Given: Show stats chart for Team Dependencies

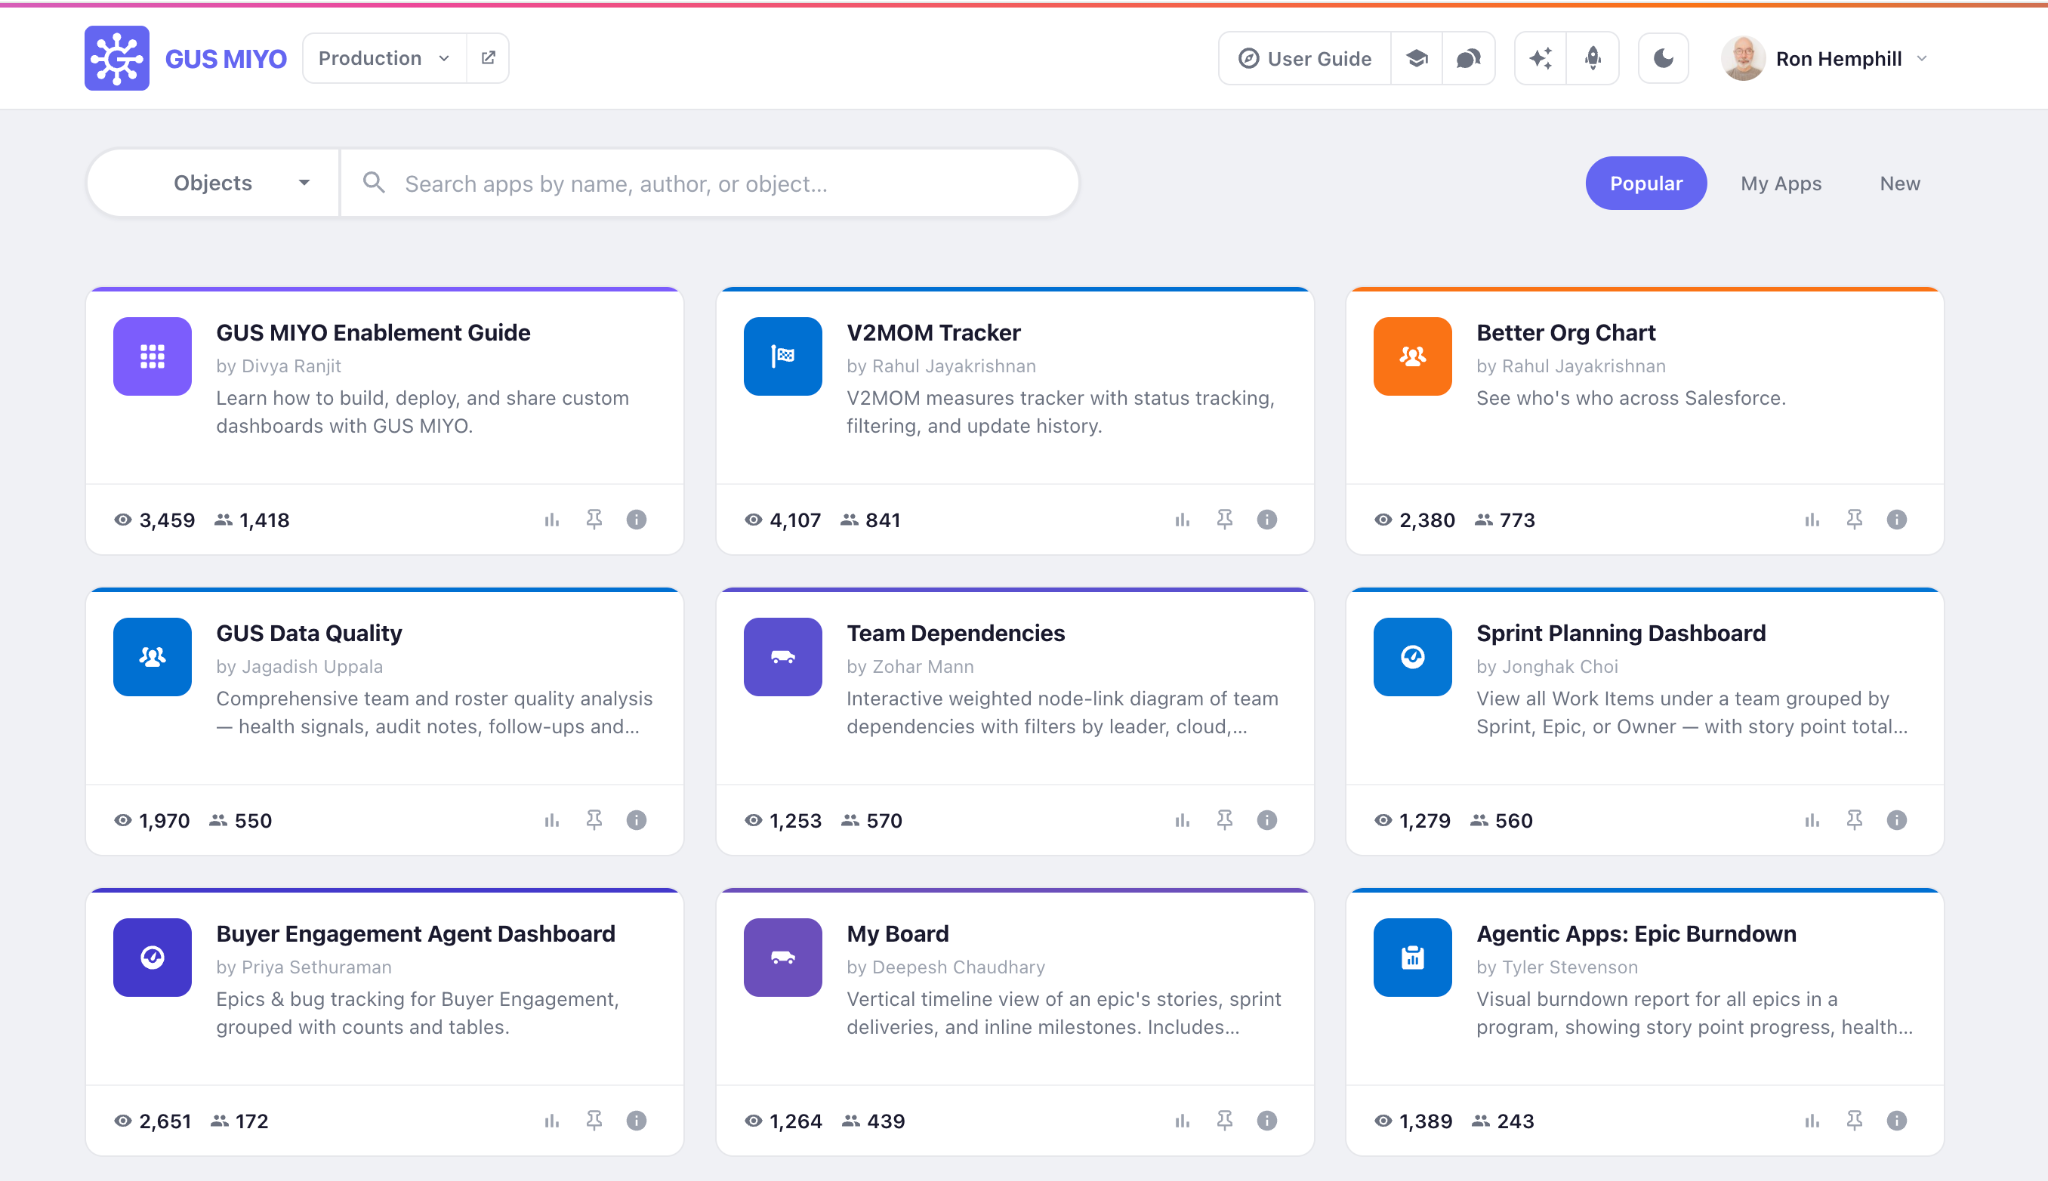Looking at the screenshot, I should click(x=1182, y=820).
